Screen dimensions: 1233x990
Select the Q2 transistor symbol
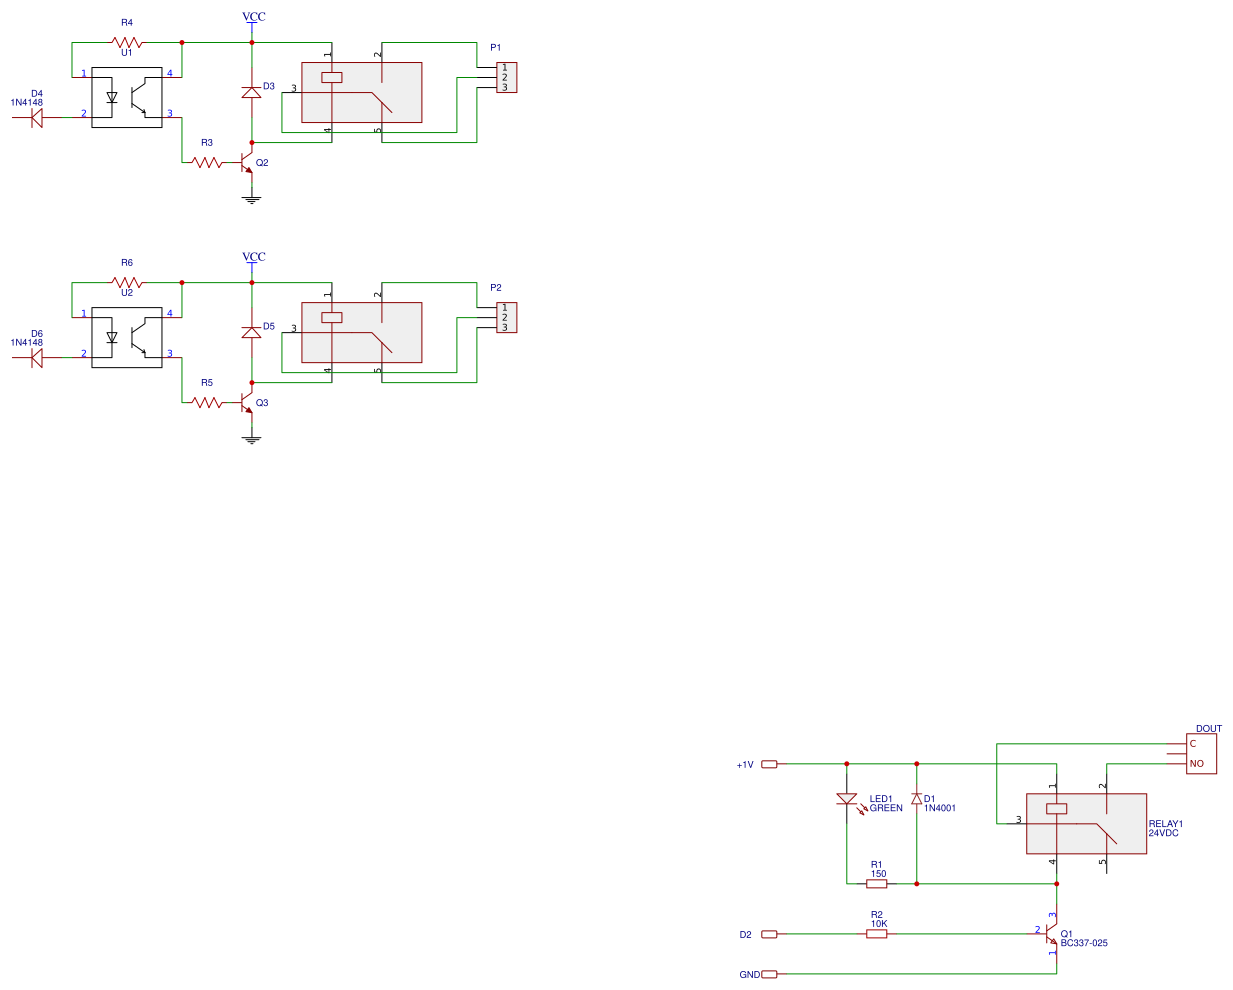(246, 164)
